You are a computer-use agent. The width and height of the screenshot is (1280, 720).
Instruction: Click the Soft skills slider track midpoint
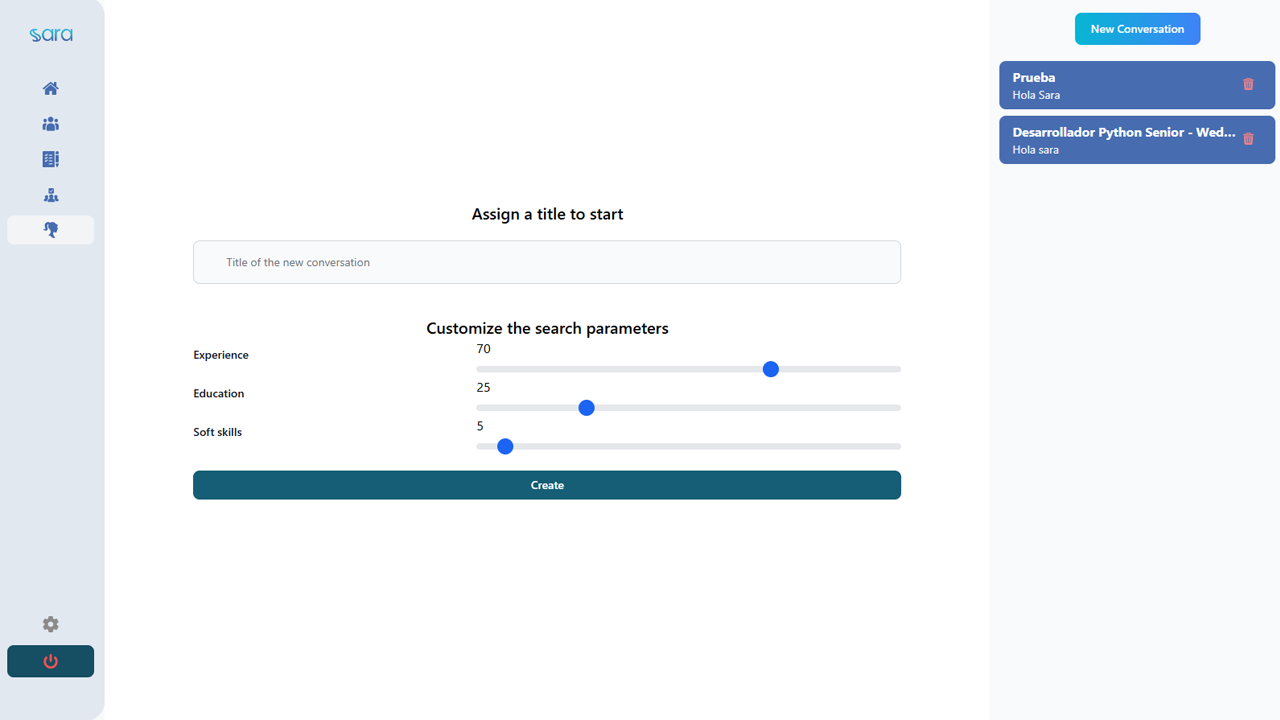point(689,446)
